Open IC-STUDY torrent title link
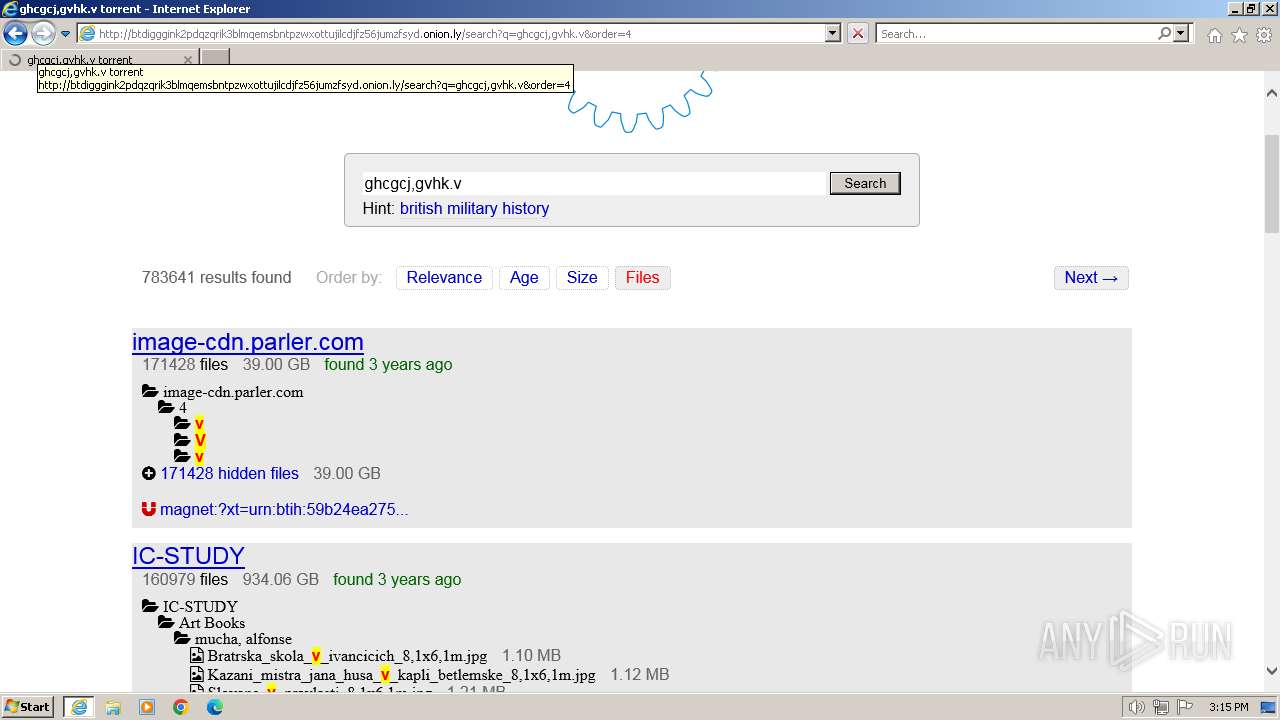This screenshot has height=720, width=1280. [188, 556]
